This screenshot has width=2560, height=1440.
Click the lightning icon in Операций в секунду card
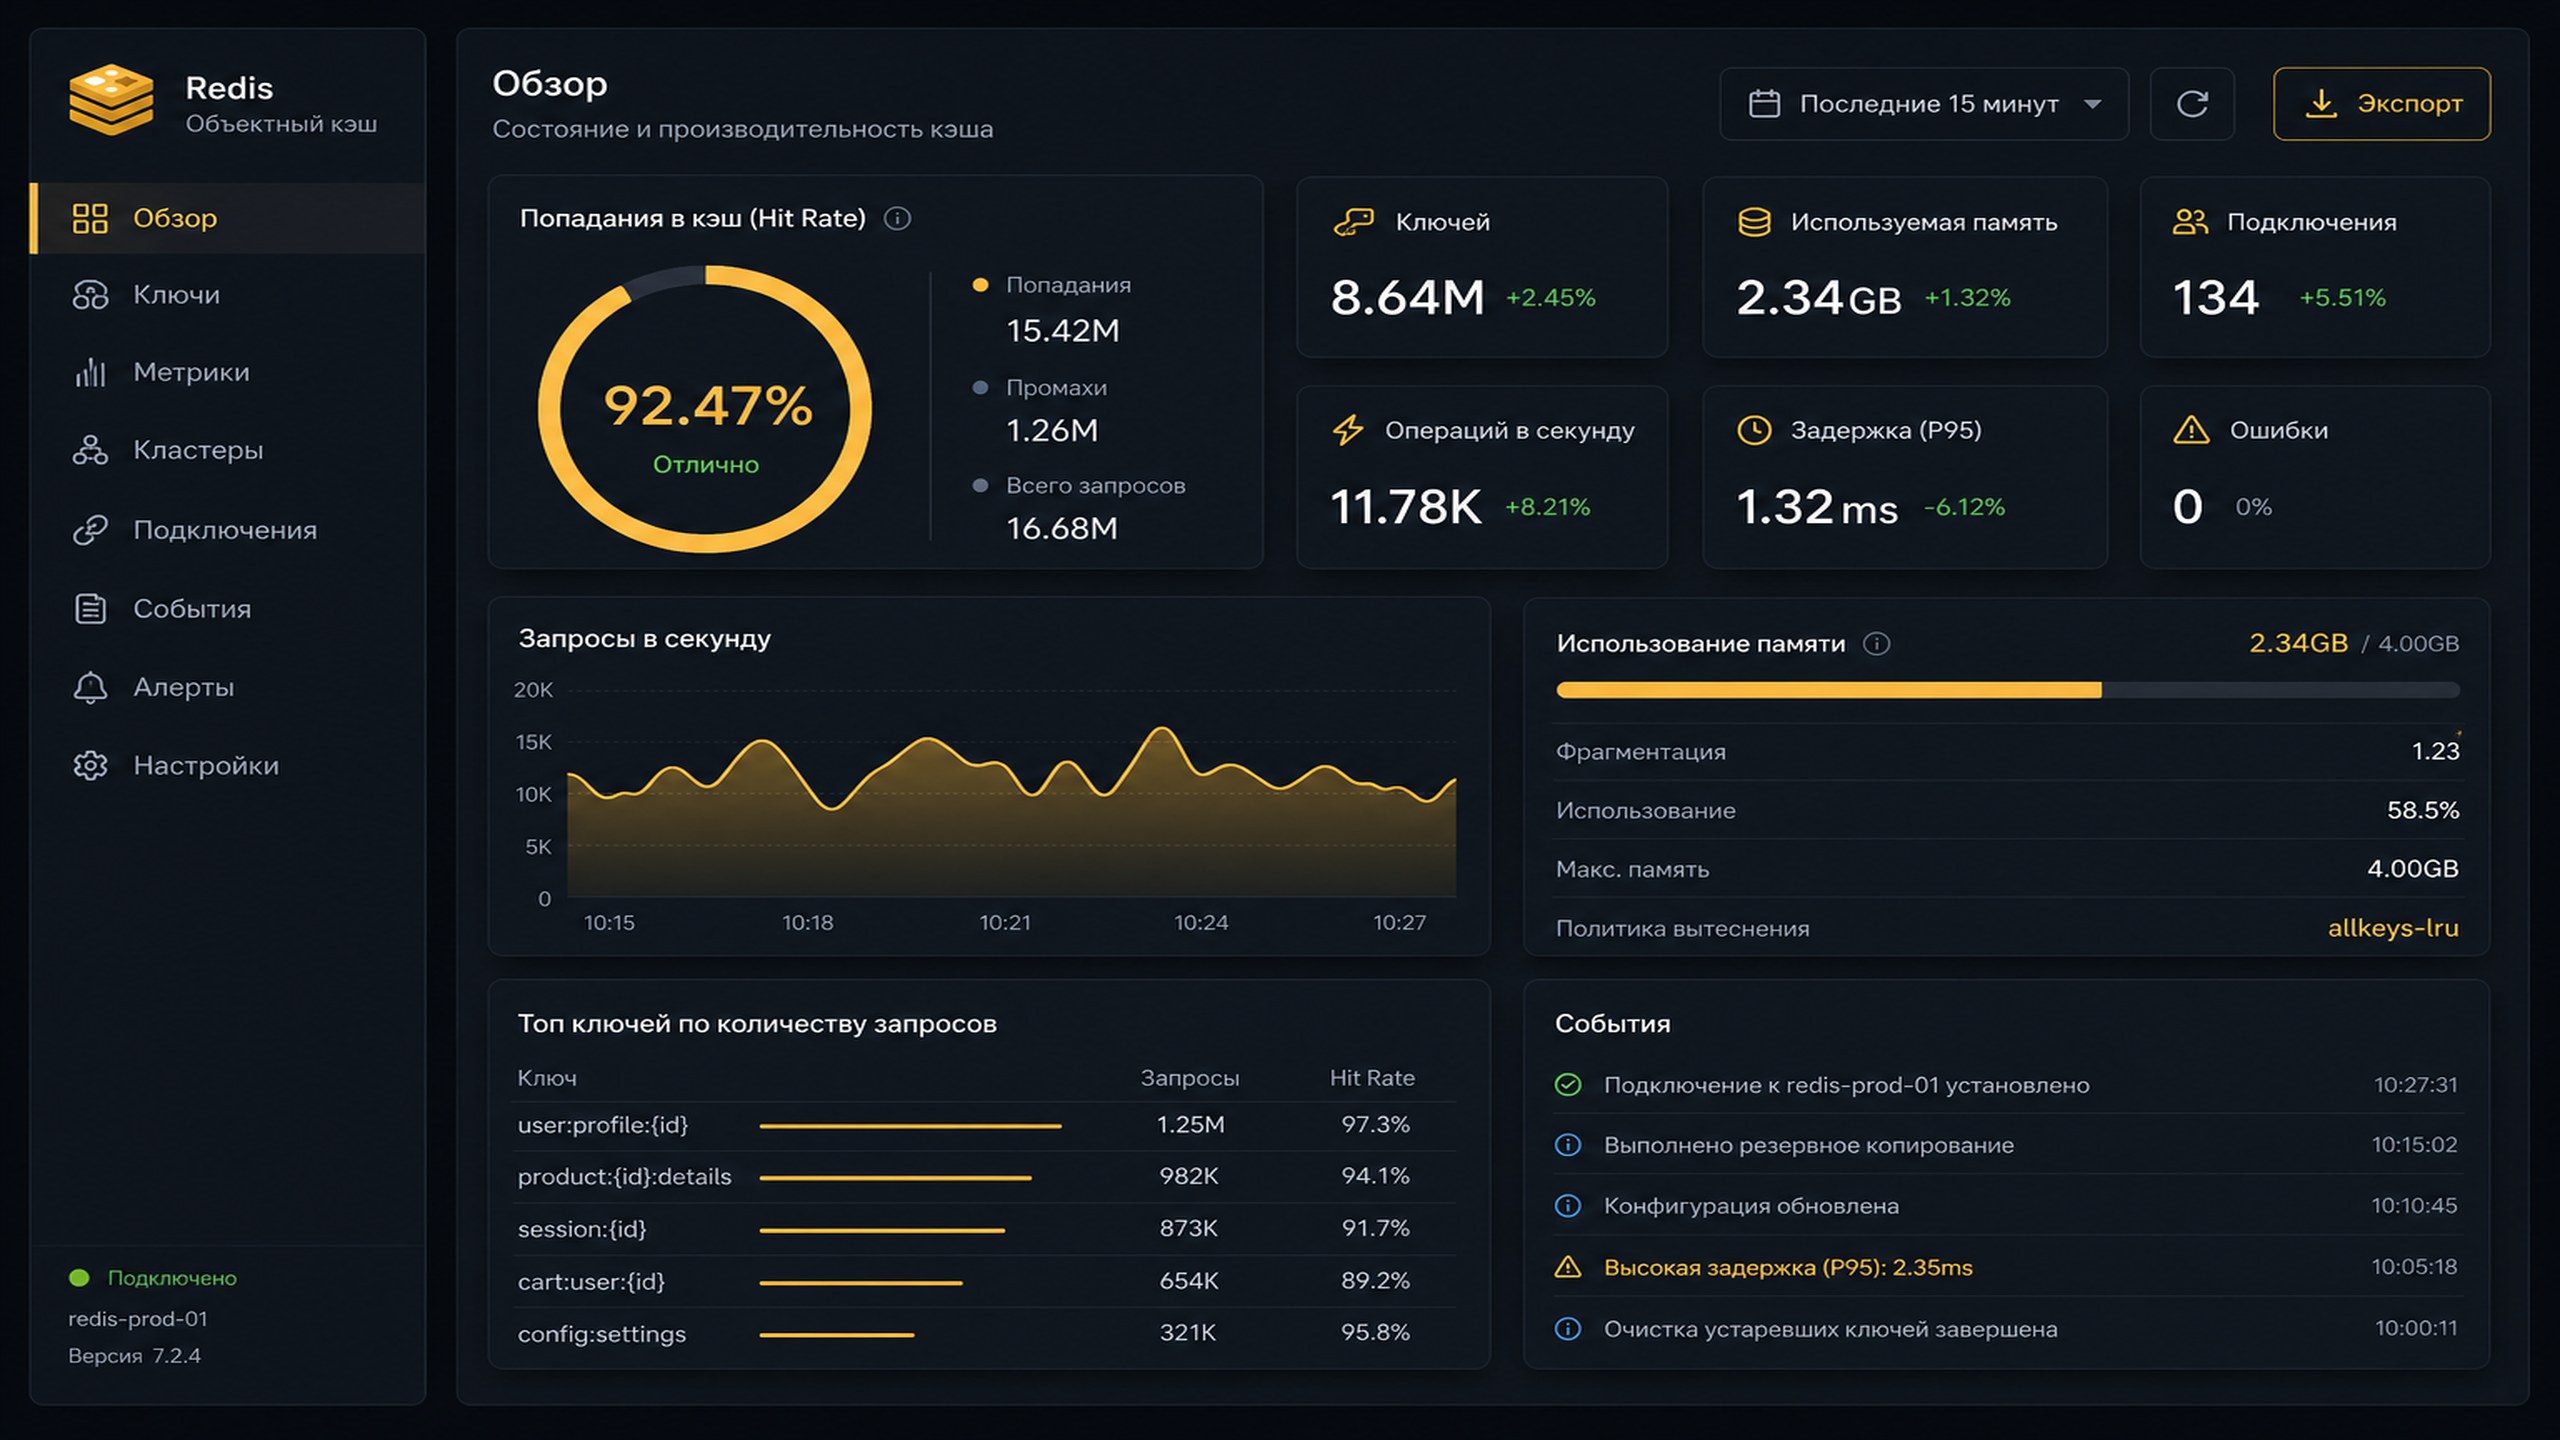pyautogui.click(x=1348, y=430)
